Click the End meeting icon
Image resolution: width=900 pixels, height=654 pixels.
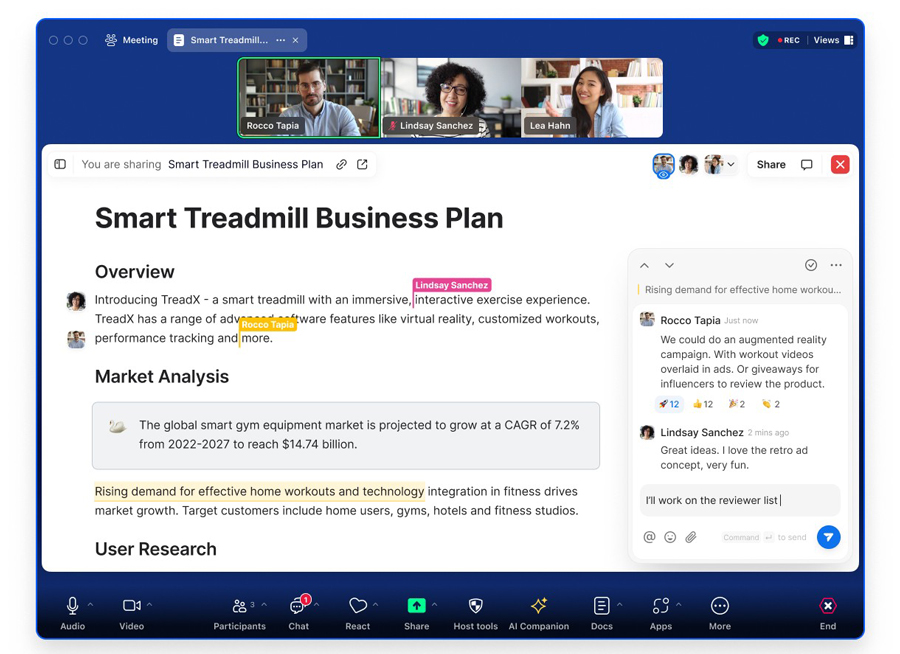click(x=828, y=606)
